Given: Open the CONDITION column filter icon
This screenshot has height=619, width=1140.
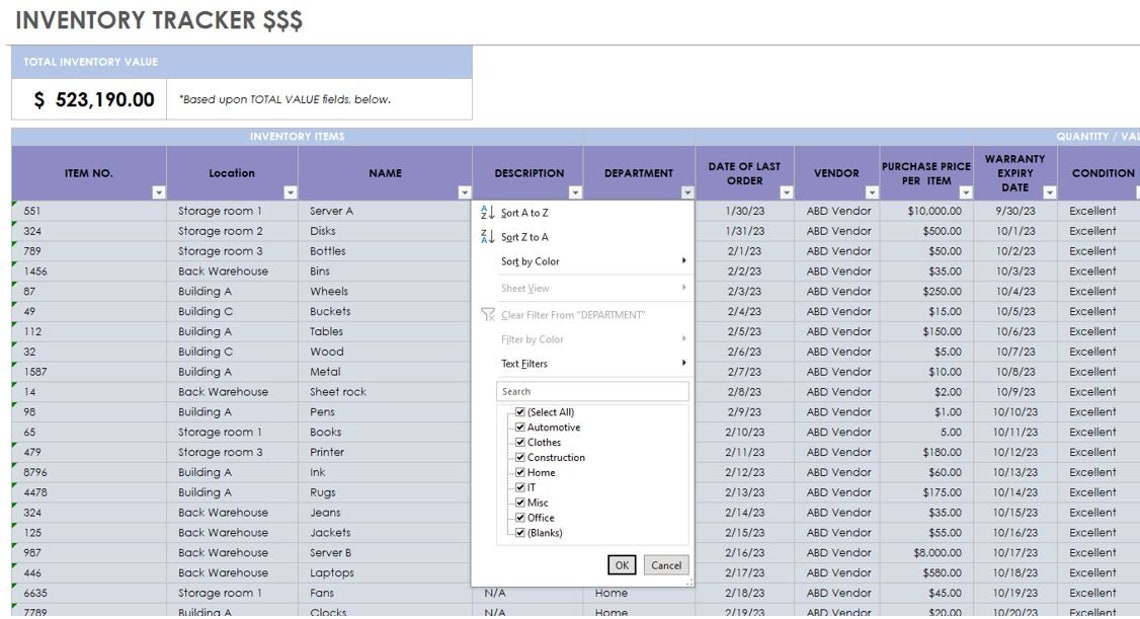Looking at the screenshot, I should pyautogui.click(x=1135, y=194).
